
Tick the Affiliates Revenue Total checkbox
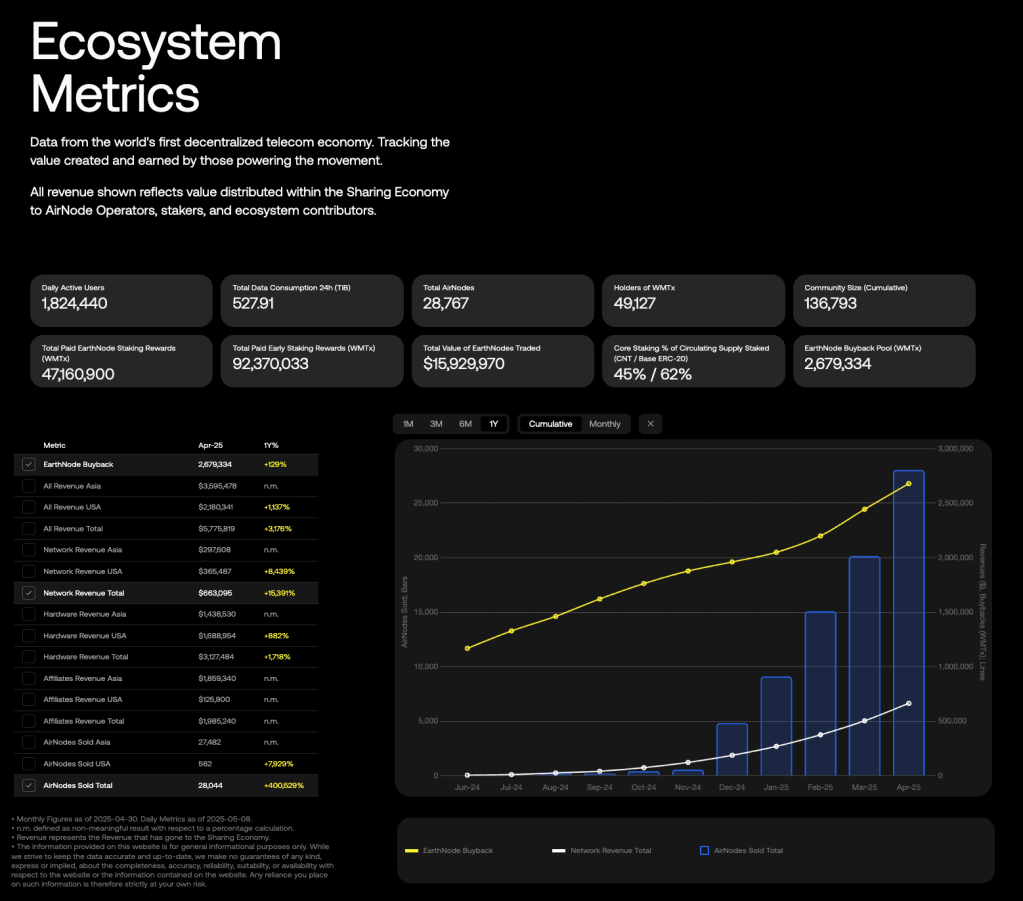point(29,721)
